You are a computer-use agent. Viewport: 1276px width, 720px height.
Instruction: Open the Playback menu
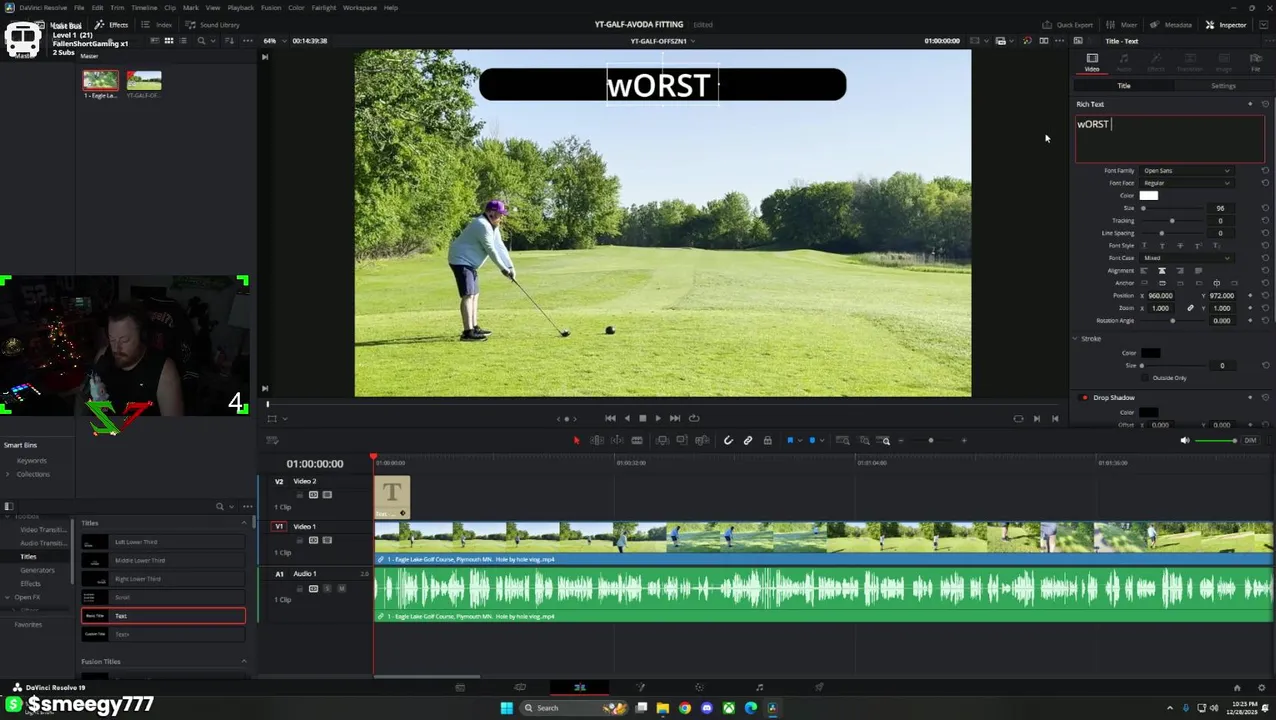pyautogui.click(x=240, y=8)
